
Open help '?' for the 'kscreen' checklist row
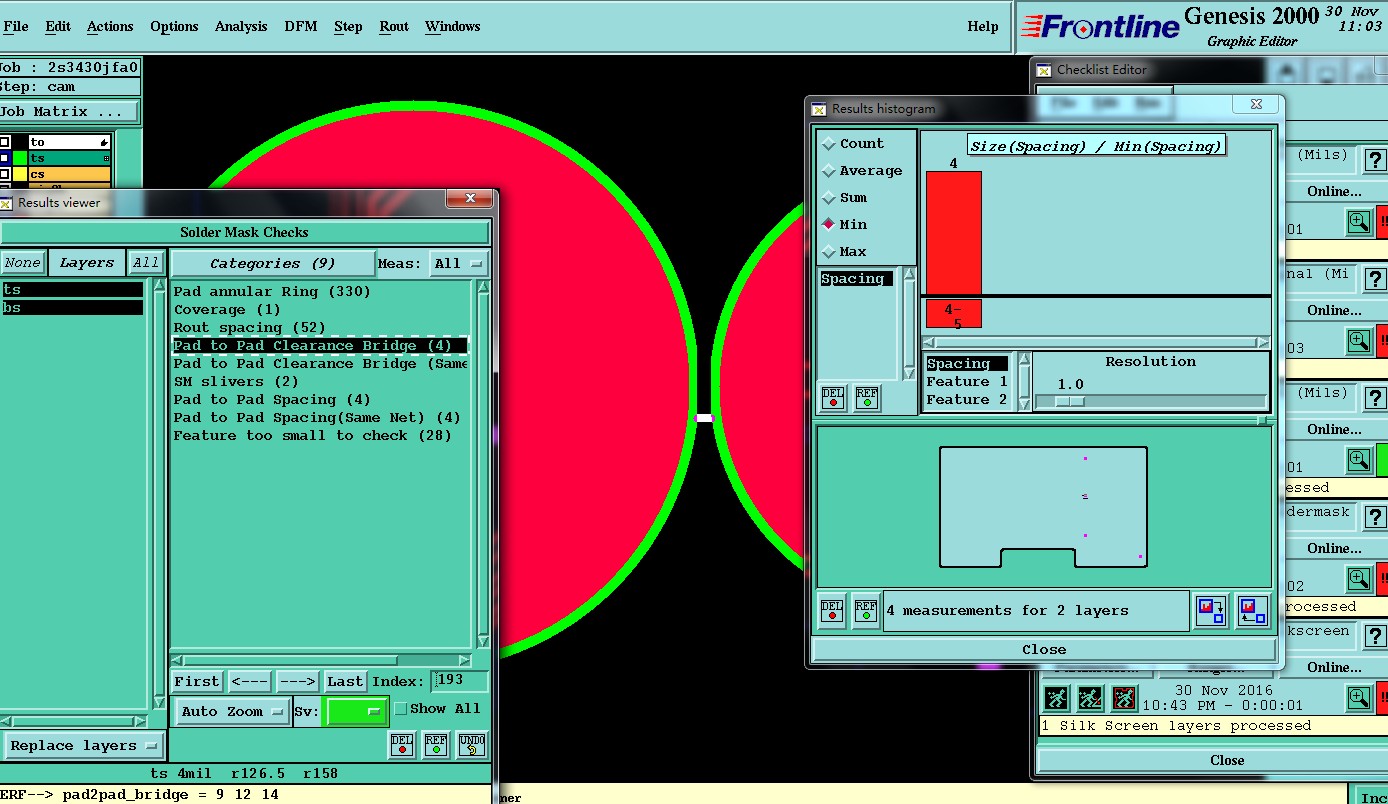pos(1375,636)
